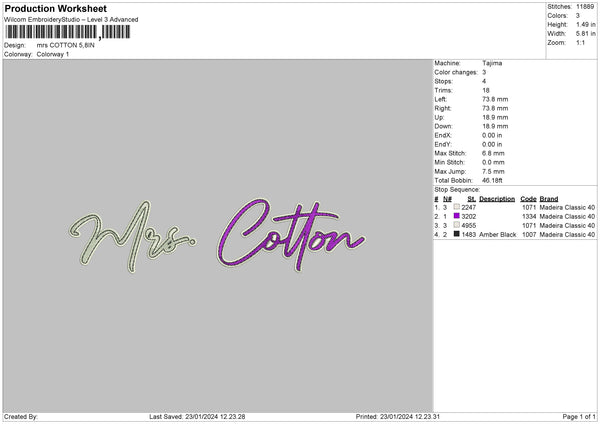Click the Amber Black description

pyautogui.click(x=497, y=235)
